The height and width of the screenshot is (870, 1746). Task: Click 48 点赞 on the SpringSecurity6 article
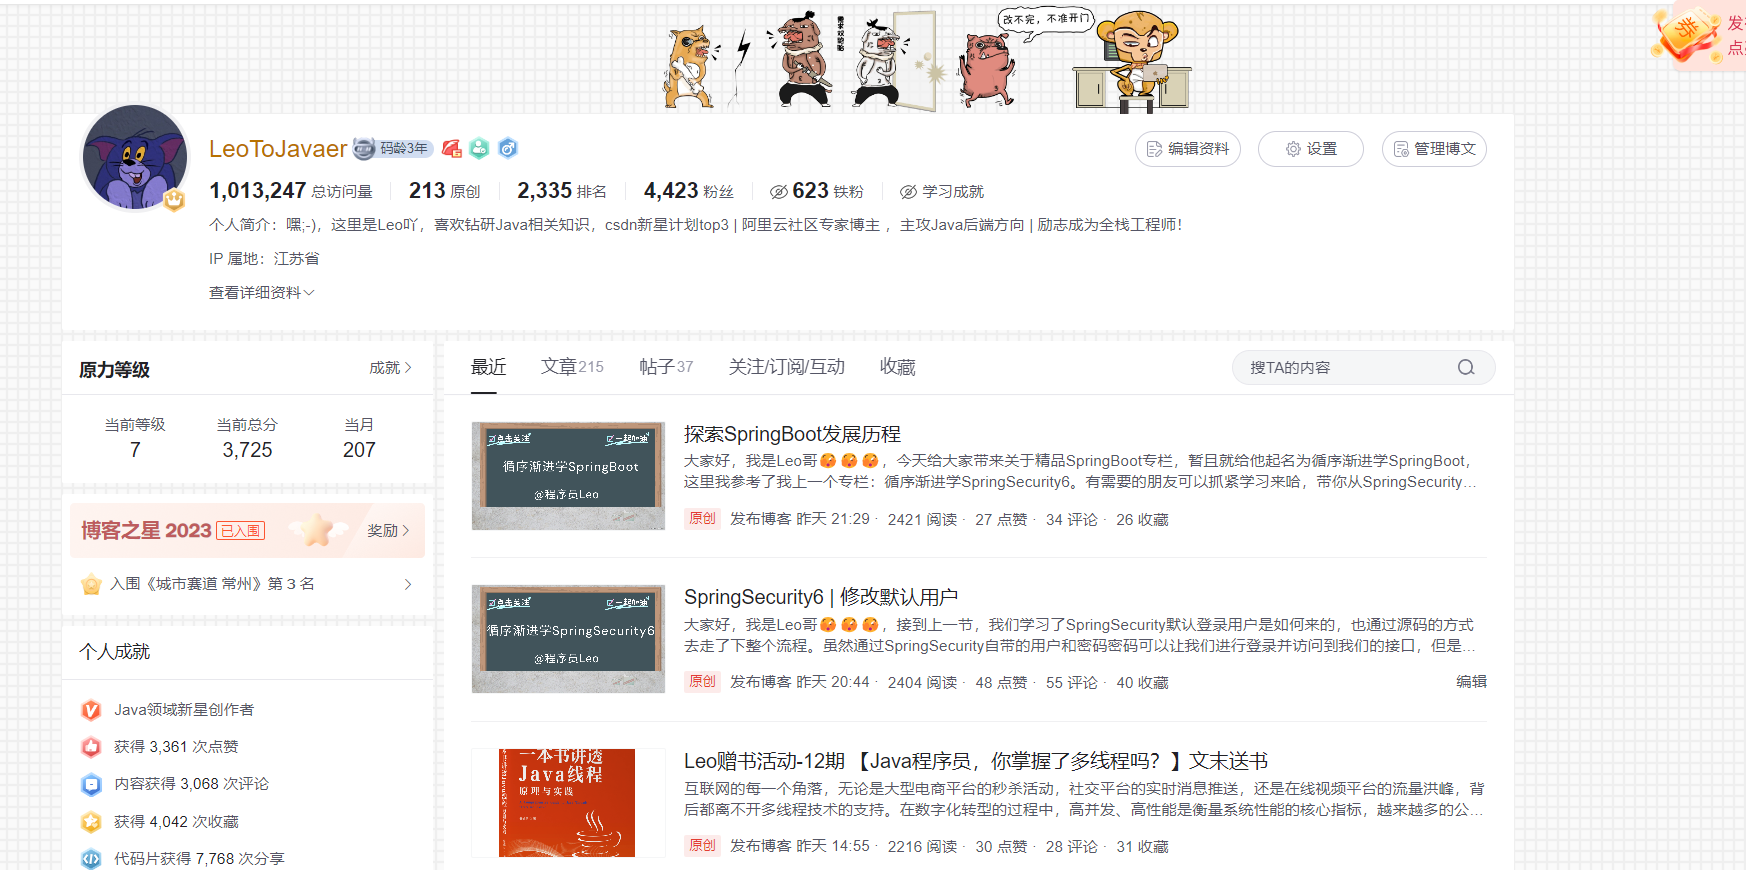[1001, 683]
